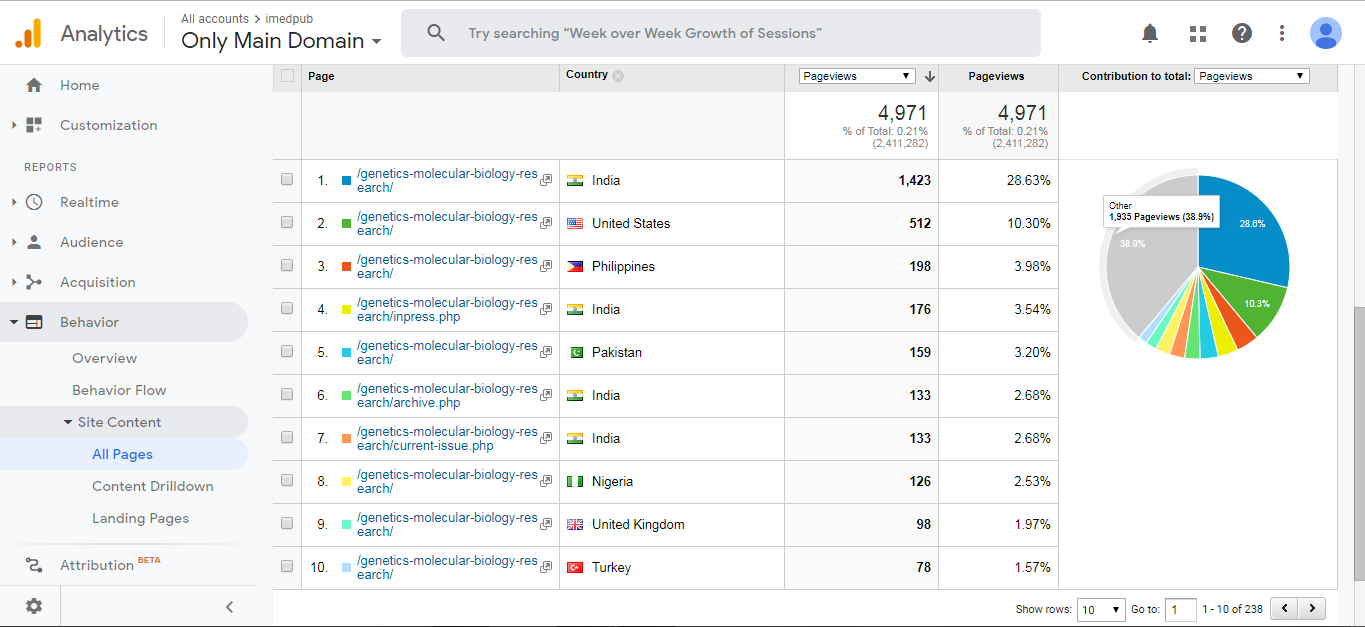The height and width of the screenshot is (627, 1365).
Task: Open row 1 page in new window icon
Action: pos(546,181)
